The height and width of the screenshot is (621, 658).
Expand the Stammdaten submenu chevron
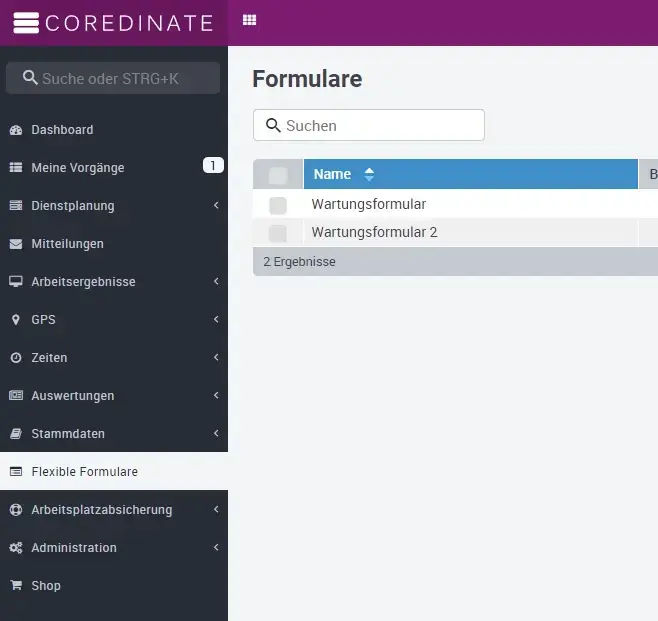216,434
